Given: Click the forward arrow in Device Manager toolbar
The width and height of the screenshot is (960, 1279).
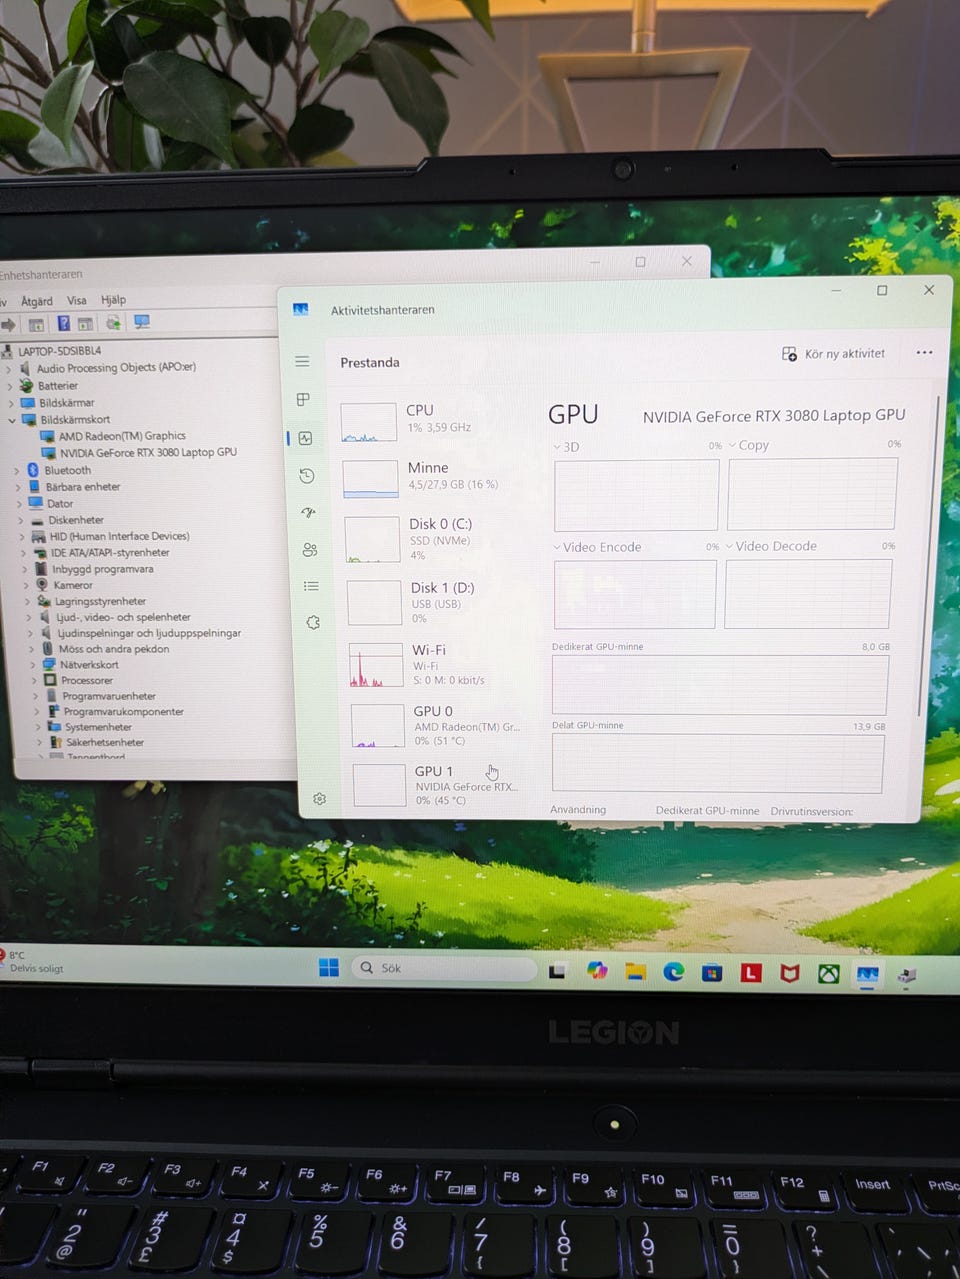Looking at the screenshot, I should tap(9, 324).
